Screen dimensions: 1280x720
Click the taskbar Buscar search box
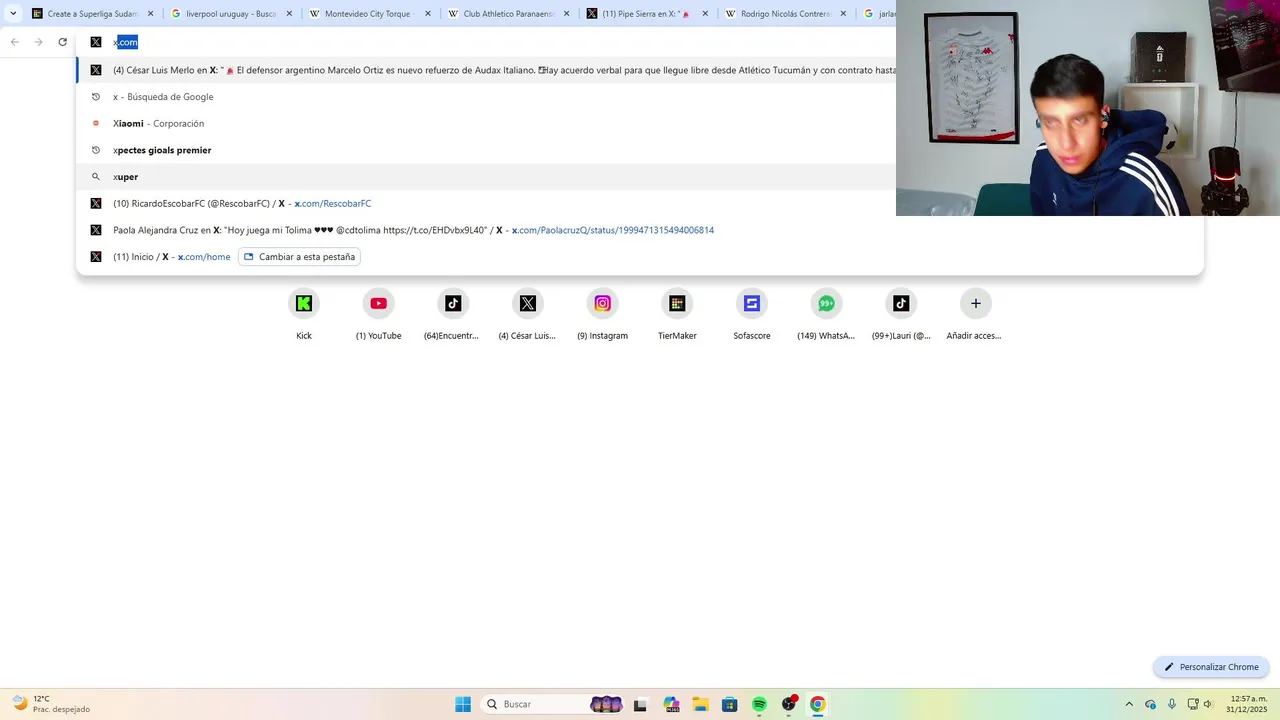553,704
